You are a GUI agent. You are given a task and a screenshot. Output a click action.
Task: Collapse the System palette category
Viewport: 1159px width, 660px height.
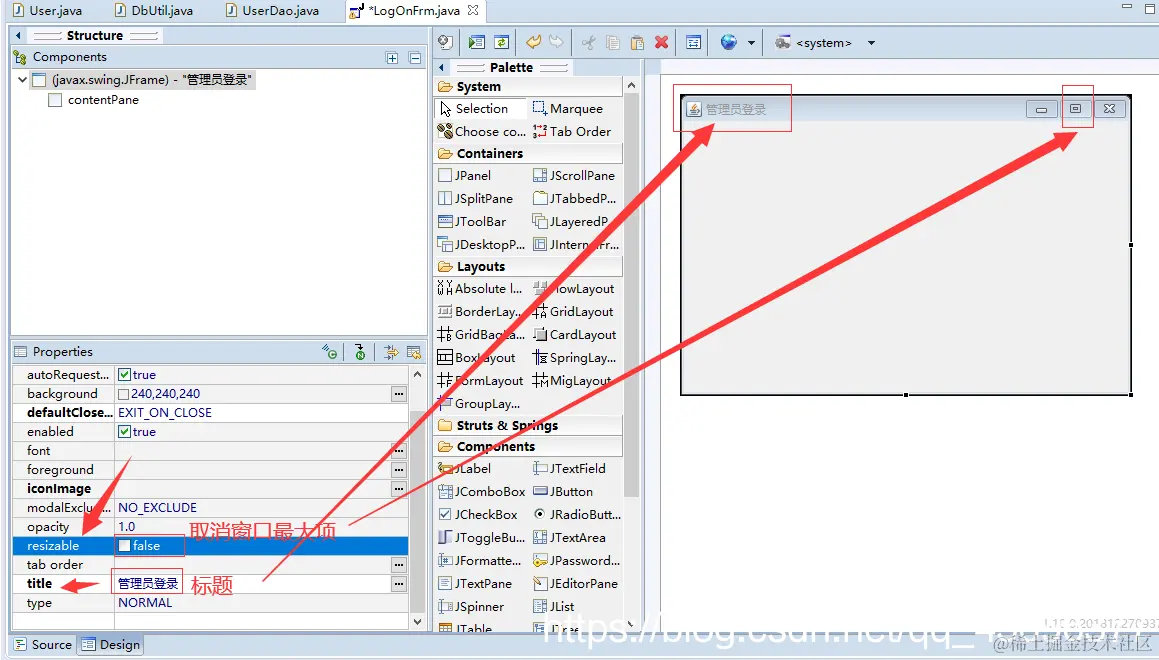tap(528, 86)
